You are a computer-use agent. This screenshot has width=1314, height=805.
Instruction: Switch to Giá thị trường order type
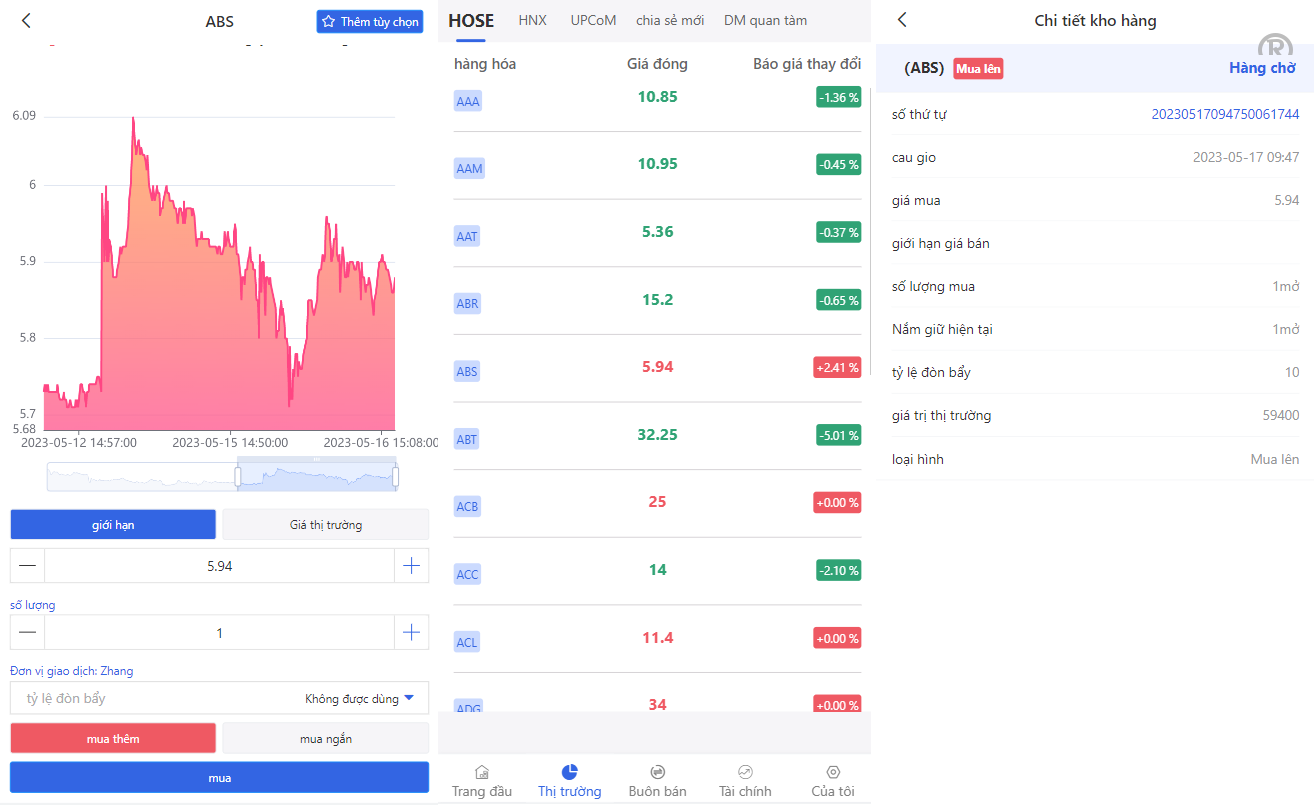tap(325, 525)
